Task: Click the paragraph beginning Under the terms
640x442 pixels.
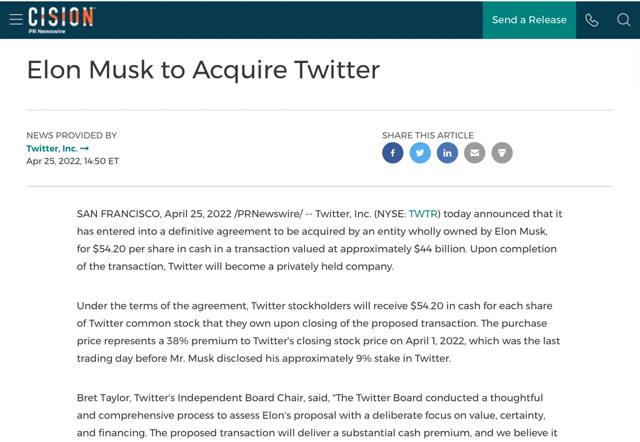Action: tap(319, 332)
